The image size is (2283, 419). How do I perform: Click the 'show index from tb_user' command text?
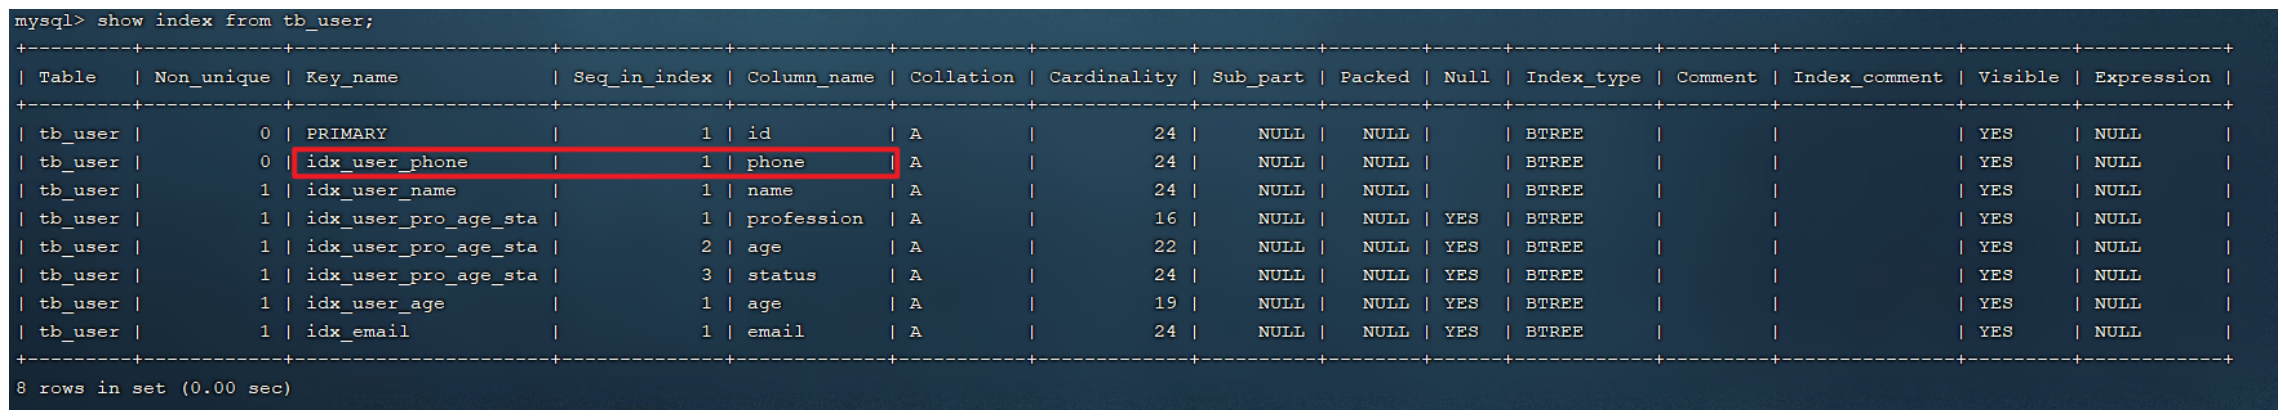click(x=235, y=21)
